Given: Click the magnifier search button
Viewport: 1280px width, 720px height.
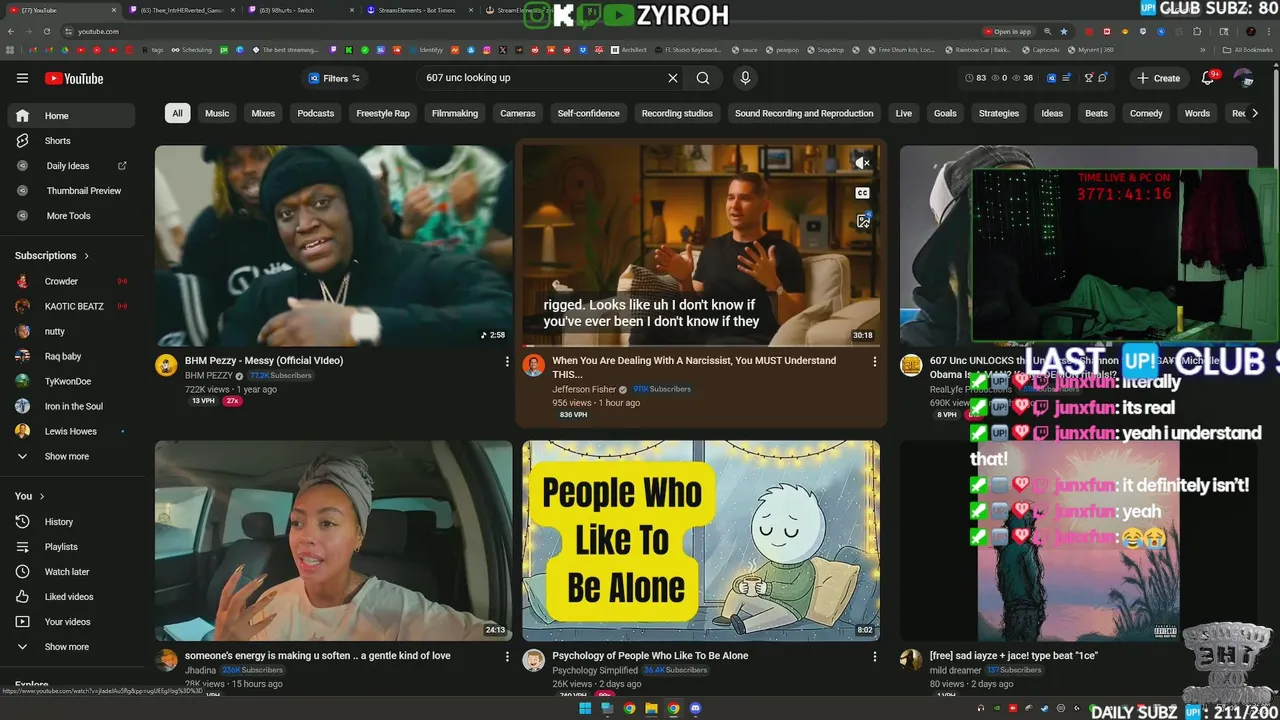Looking at the screenshot, I should click(703, 78).
